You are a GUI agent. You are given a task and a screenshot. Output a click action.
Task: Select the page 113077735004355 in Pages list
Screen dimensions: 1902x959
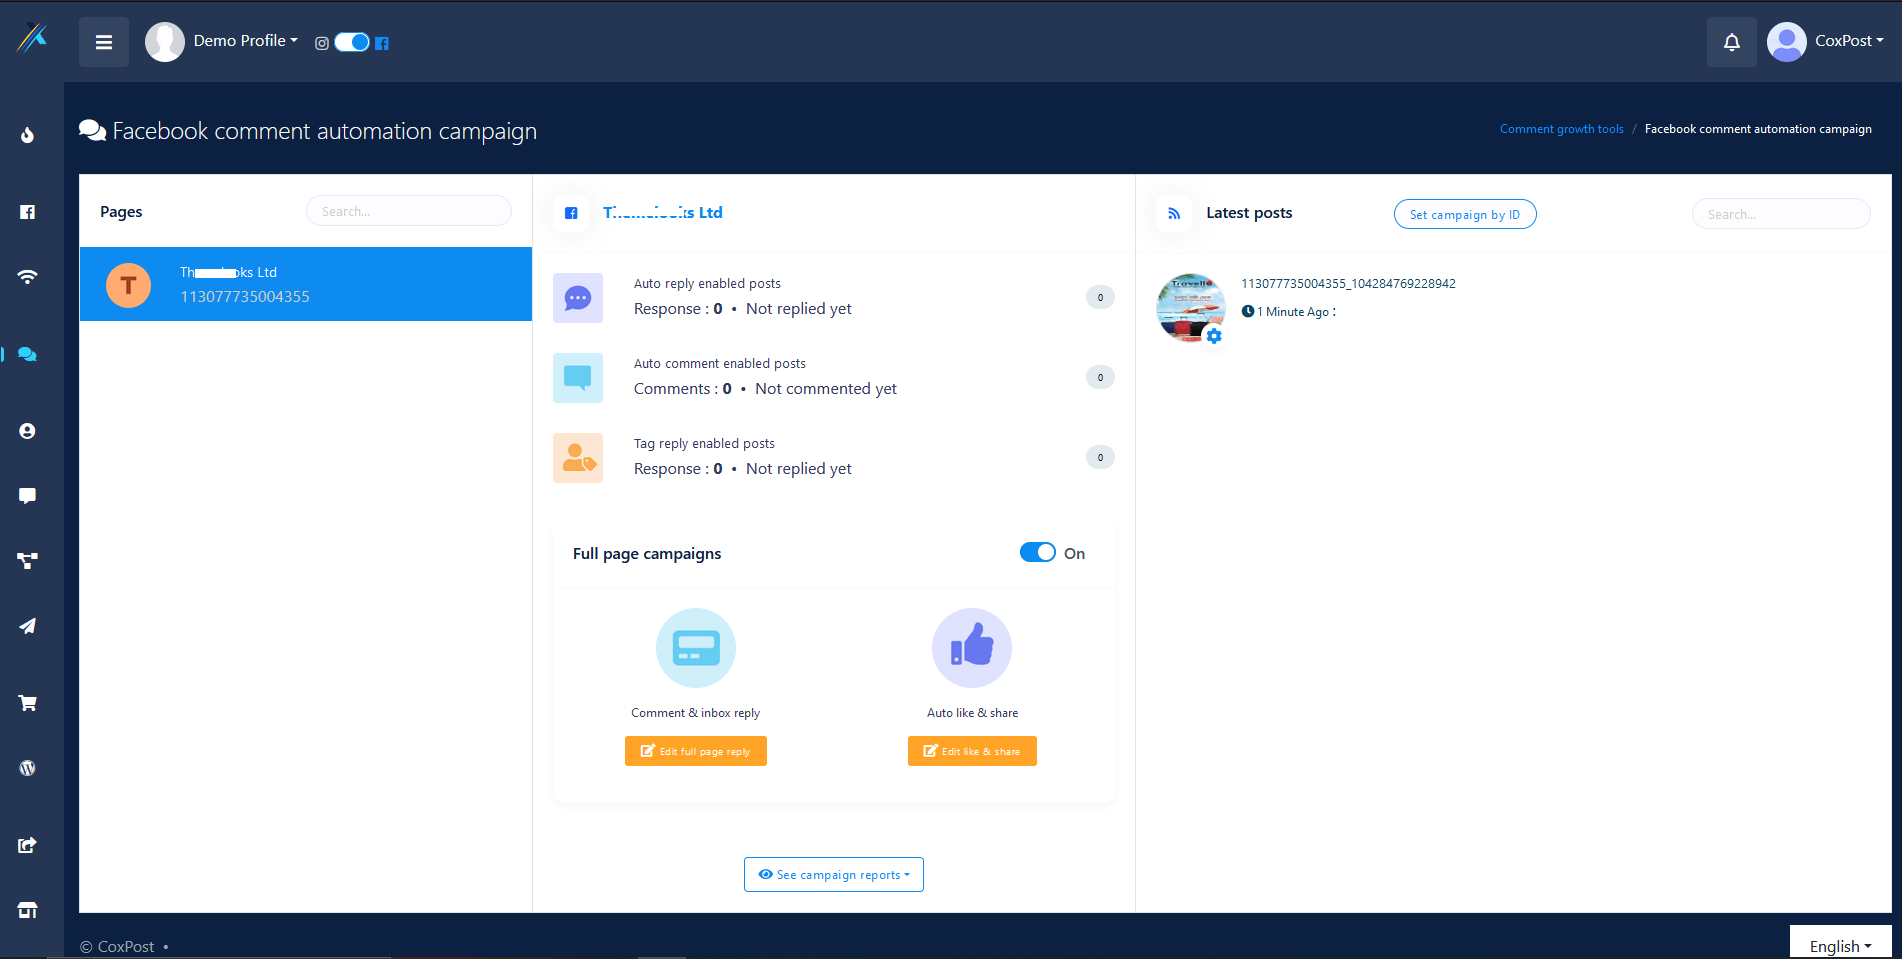(x=305, y=284)
